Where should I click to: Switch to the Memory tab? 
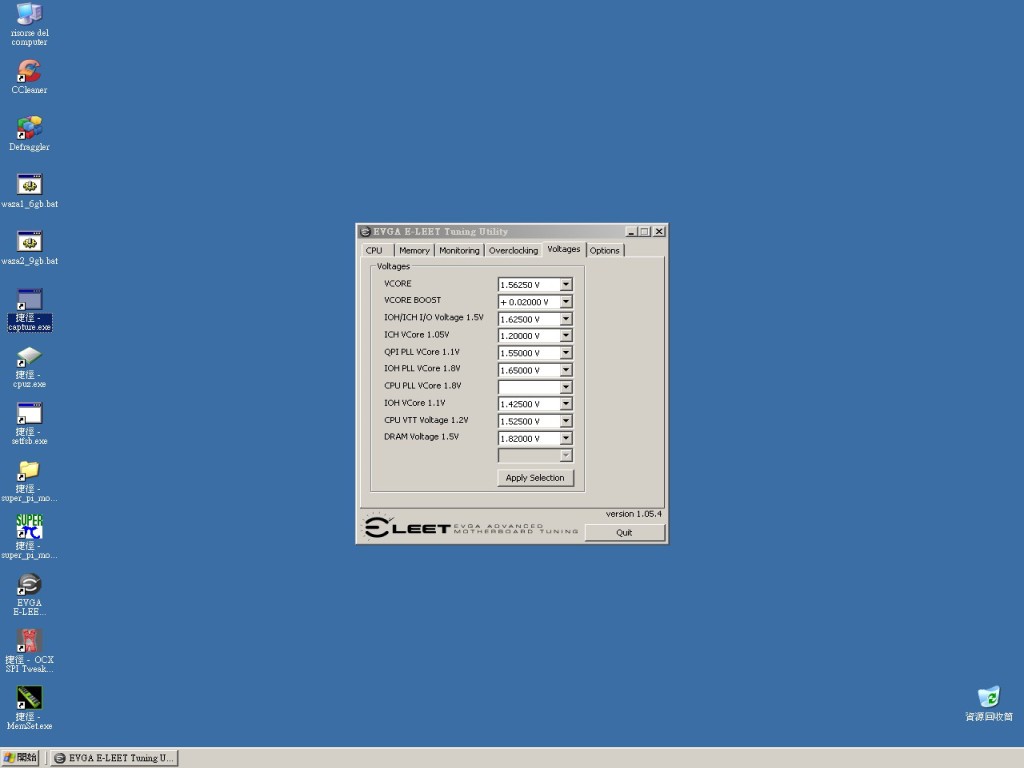coord(414,250)
